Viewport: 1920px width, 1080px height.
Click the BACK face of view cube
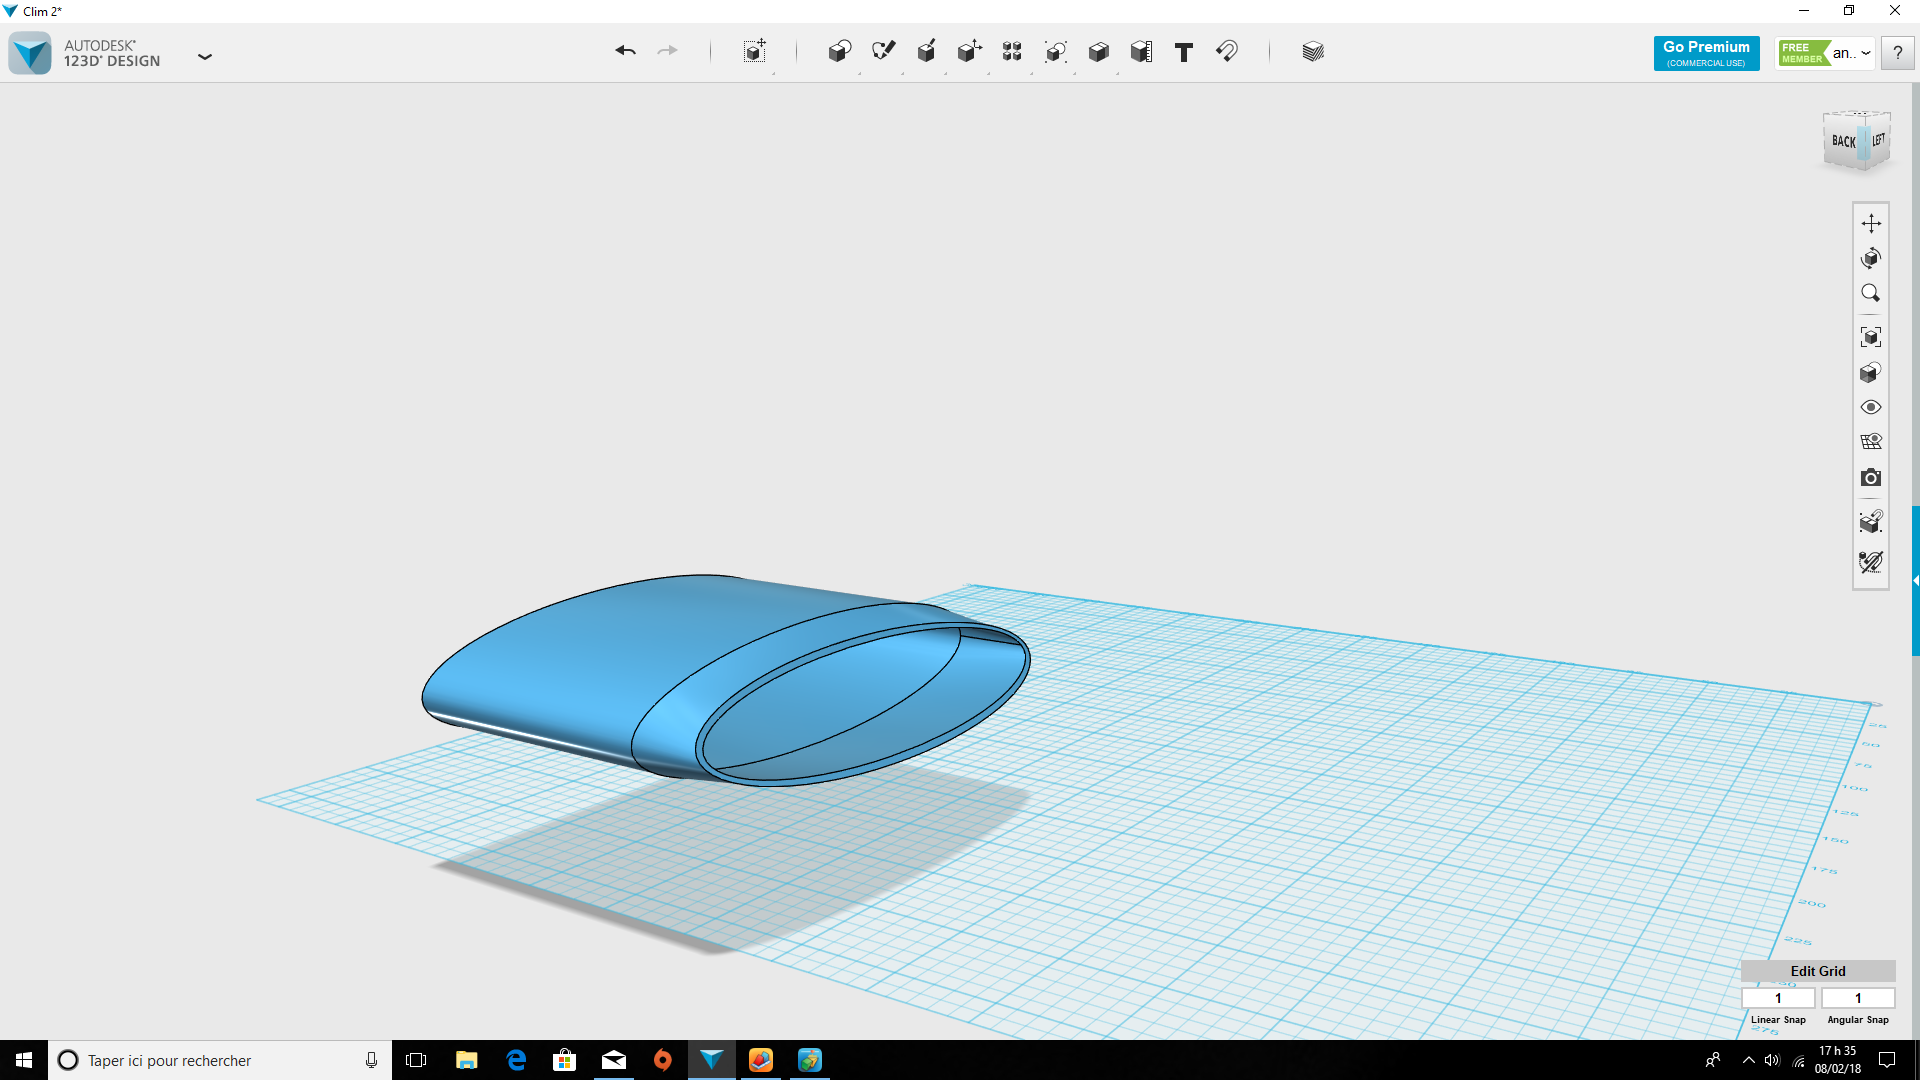[x=1843, y=142]
